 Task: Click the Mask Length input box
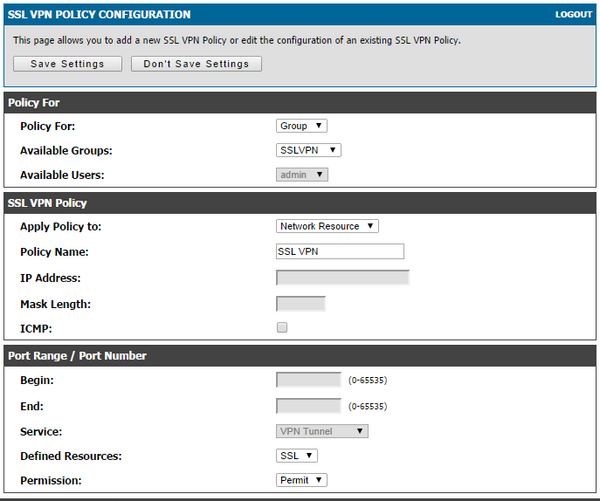tap(301, 304)
